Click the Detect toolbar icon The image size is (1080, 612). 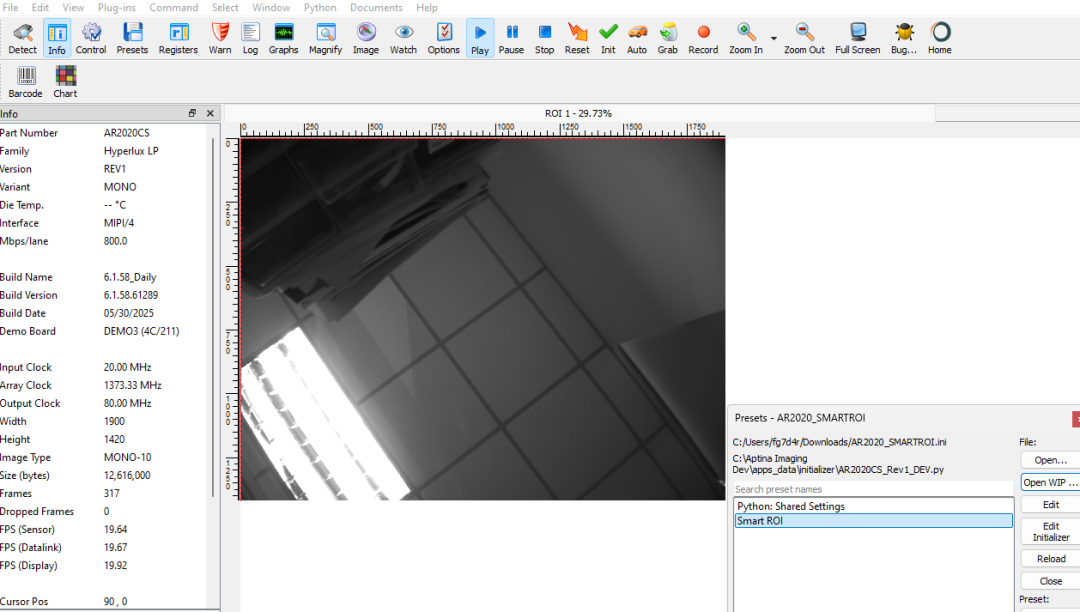[x=23, y=38]
